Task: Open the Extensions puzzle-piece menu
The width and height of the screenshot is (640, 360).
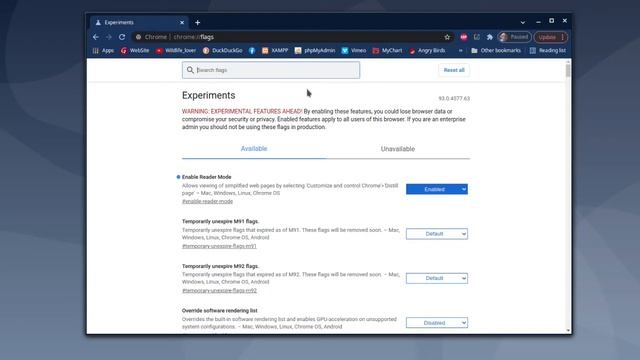Action: coord(489,37)
